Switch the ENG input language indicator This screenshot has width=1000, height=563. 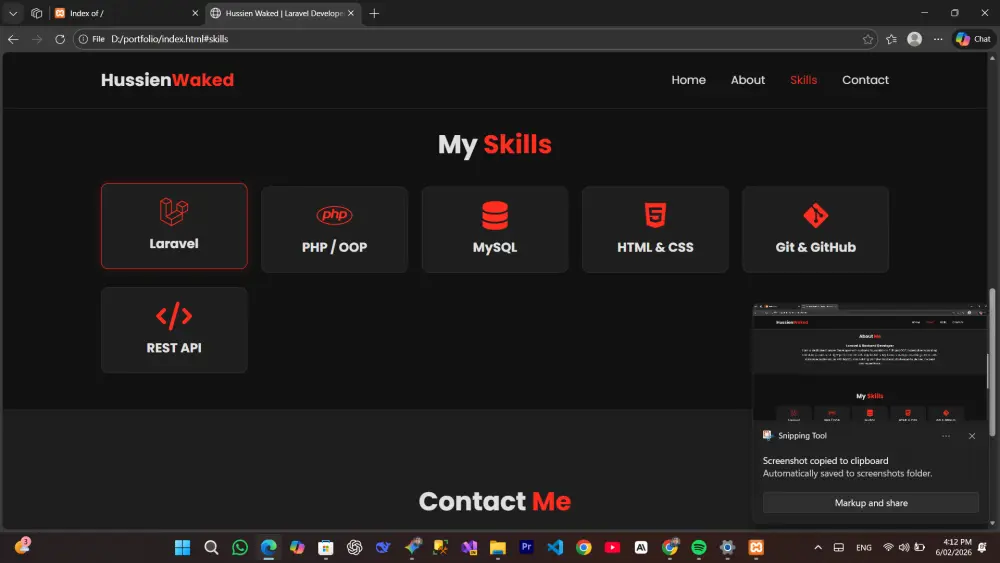point(864,547)
